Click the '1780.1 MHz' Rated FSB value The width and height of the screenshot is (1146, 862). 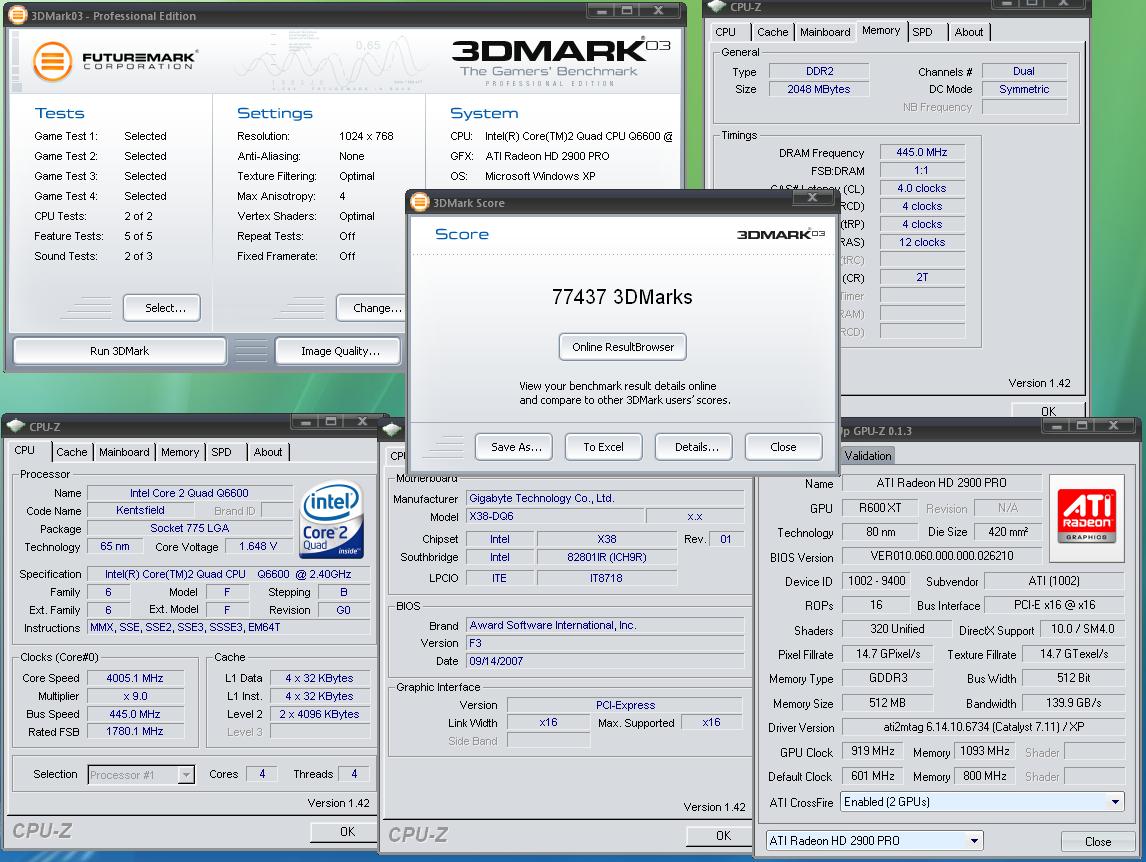click(x=135, y=731)
